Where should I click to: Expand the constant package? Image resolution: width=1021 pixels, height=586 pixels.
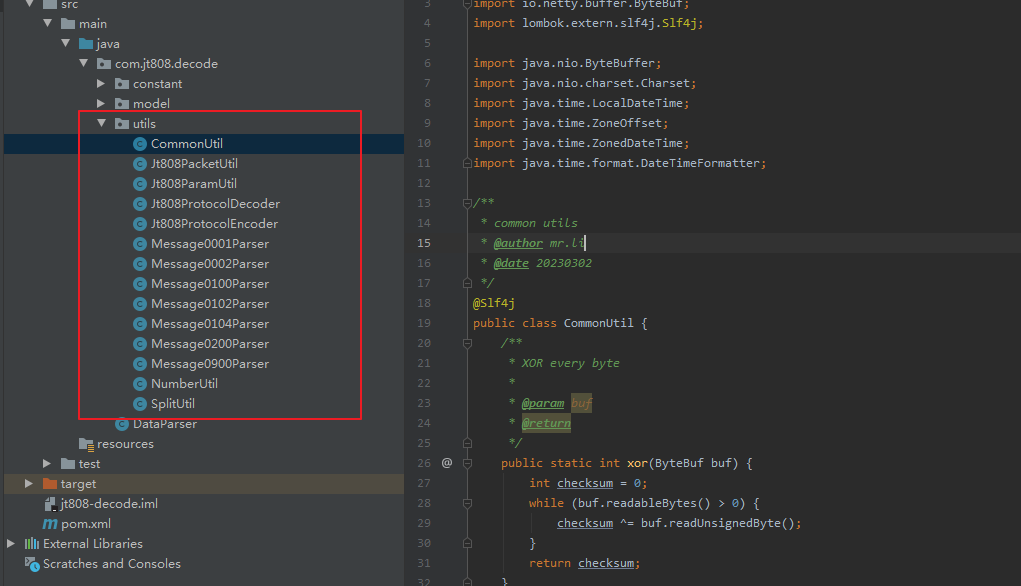tap(101, 84)
